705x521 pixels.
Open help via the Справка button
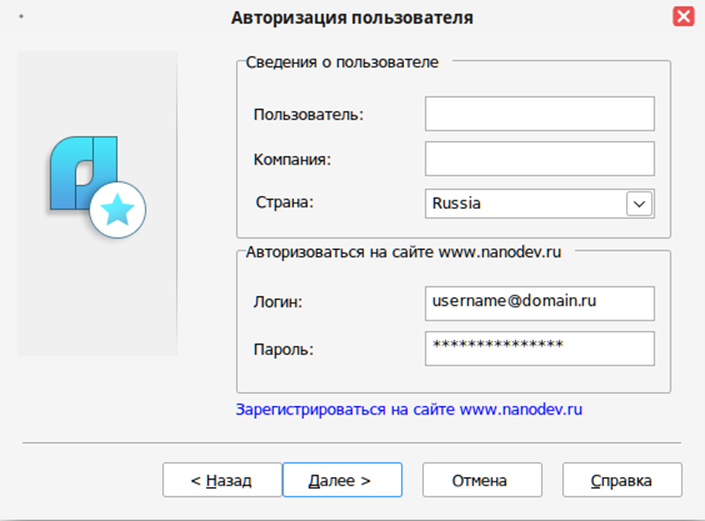coord(622,480)
